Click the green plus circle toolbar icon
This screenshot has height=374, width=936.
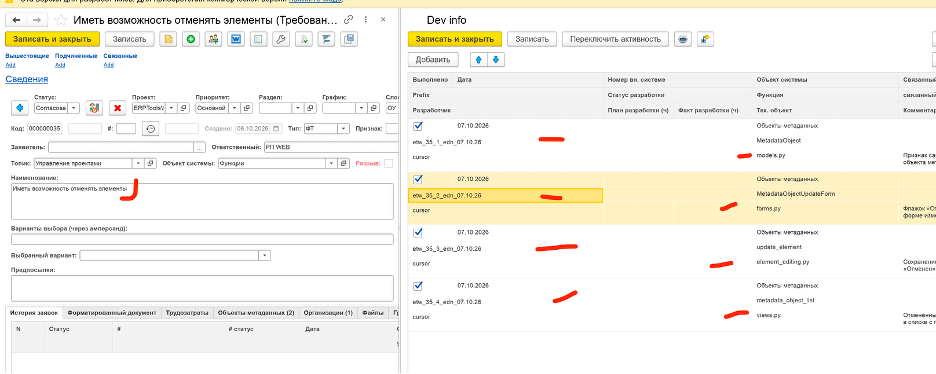(x=191, y=39)
